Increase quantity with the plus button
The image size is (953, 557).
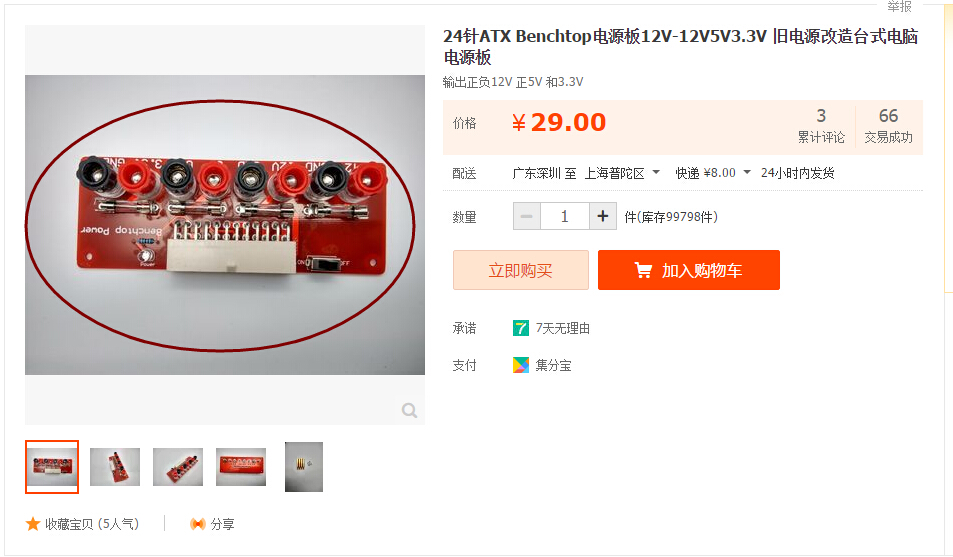(x=603, y=216)
